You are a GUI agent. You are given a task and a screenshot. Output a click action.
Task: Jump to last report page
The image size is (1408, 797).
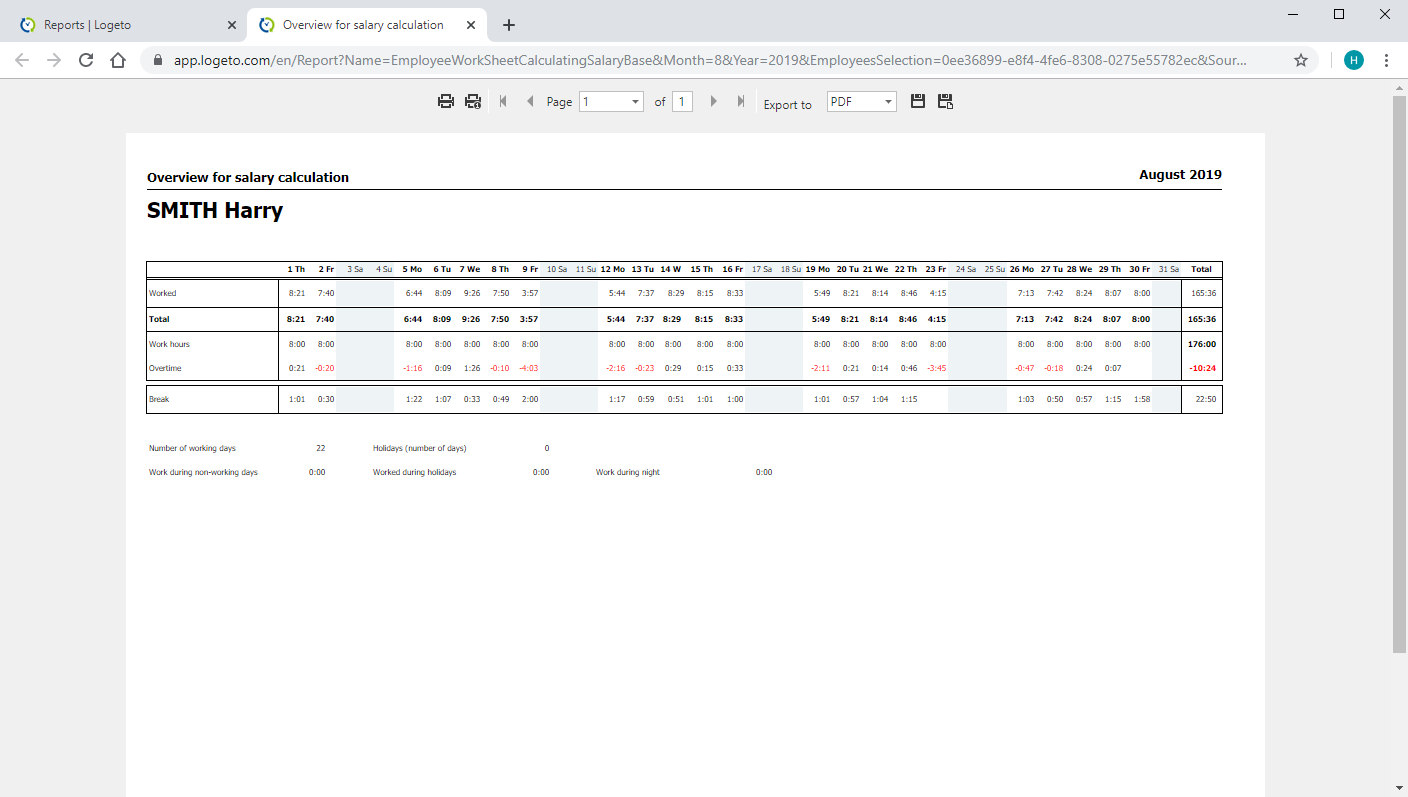click(x=741, y=101)
